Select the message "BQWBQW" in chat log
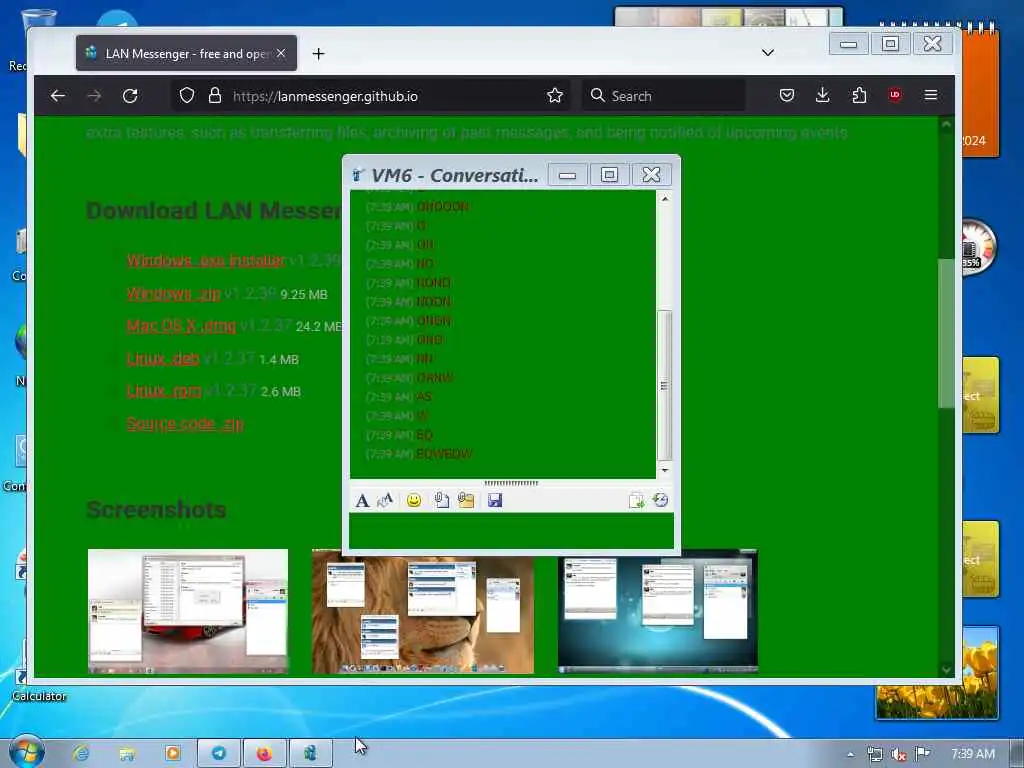The width and height of the screenshot is (1024, 768). (444, 454)
